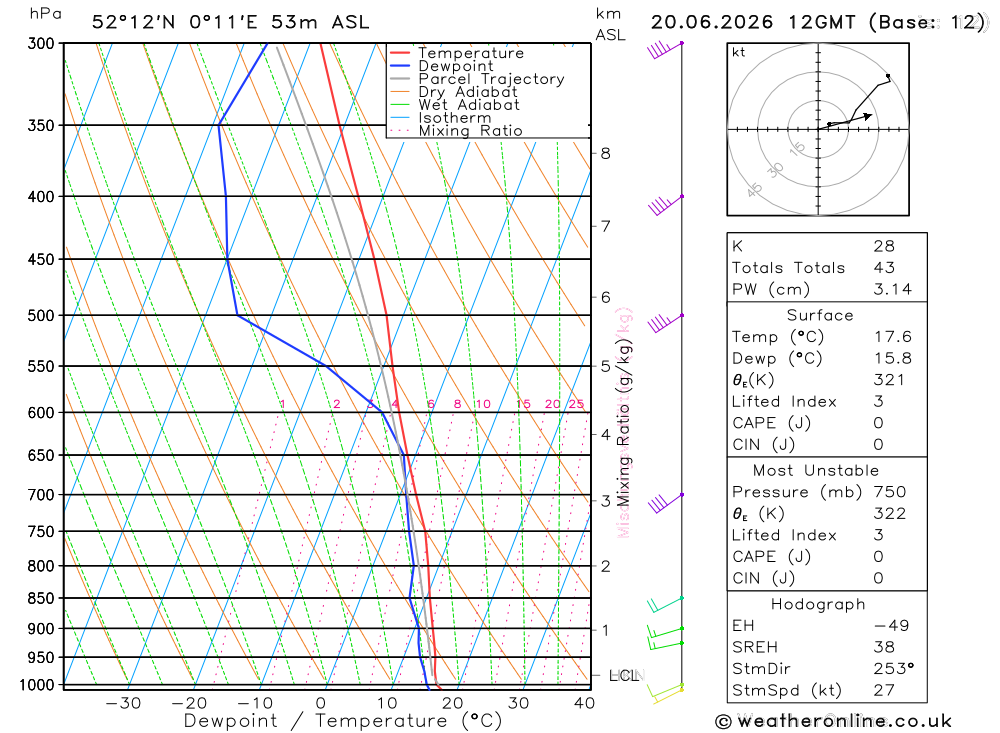Click the Temperature legend entry

[x=457, y=53]
